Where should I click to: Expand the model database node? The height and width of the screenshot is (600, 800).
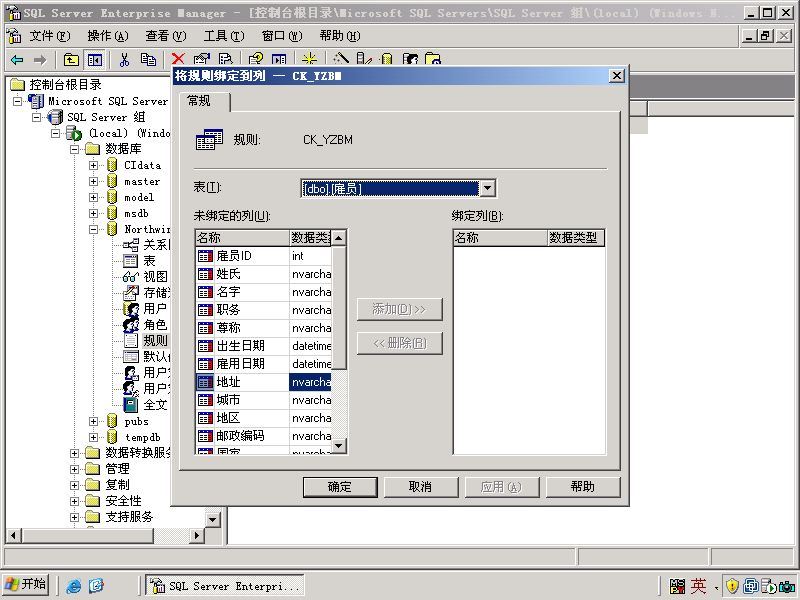click(x=93, y=197)
